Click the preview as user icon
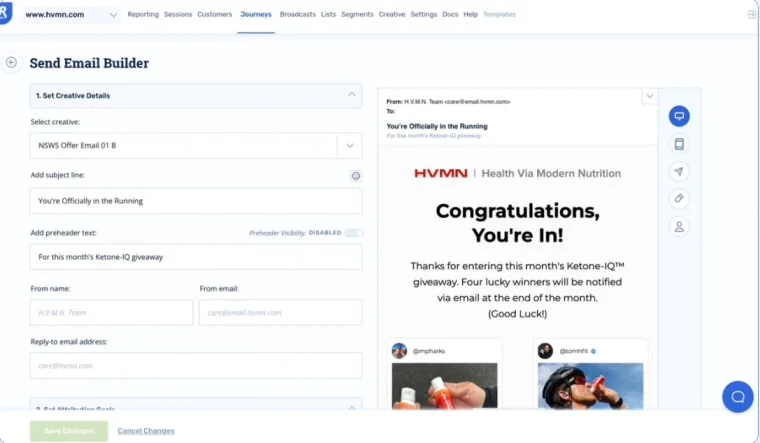Screen dimensions: 760x443 tap(679, 227)
